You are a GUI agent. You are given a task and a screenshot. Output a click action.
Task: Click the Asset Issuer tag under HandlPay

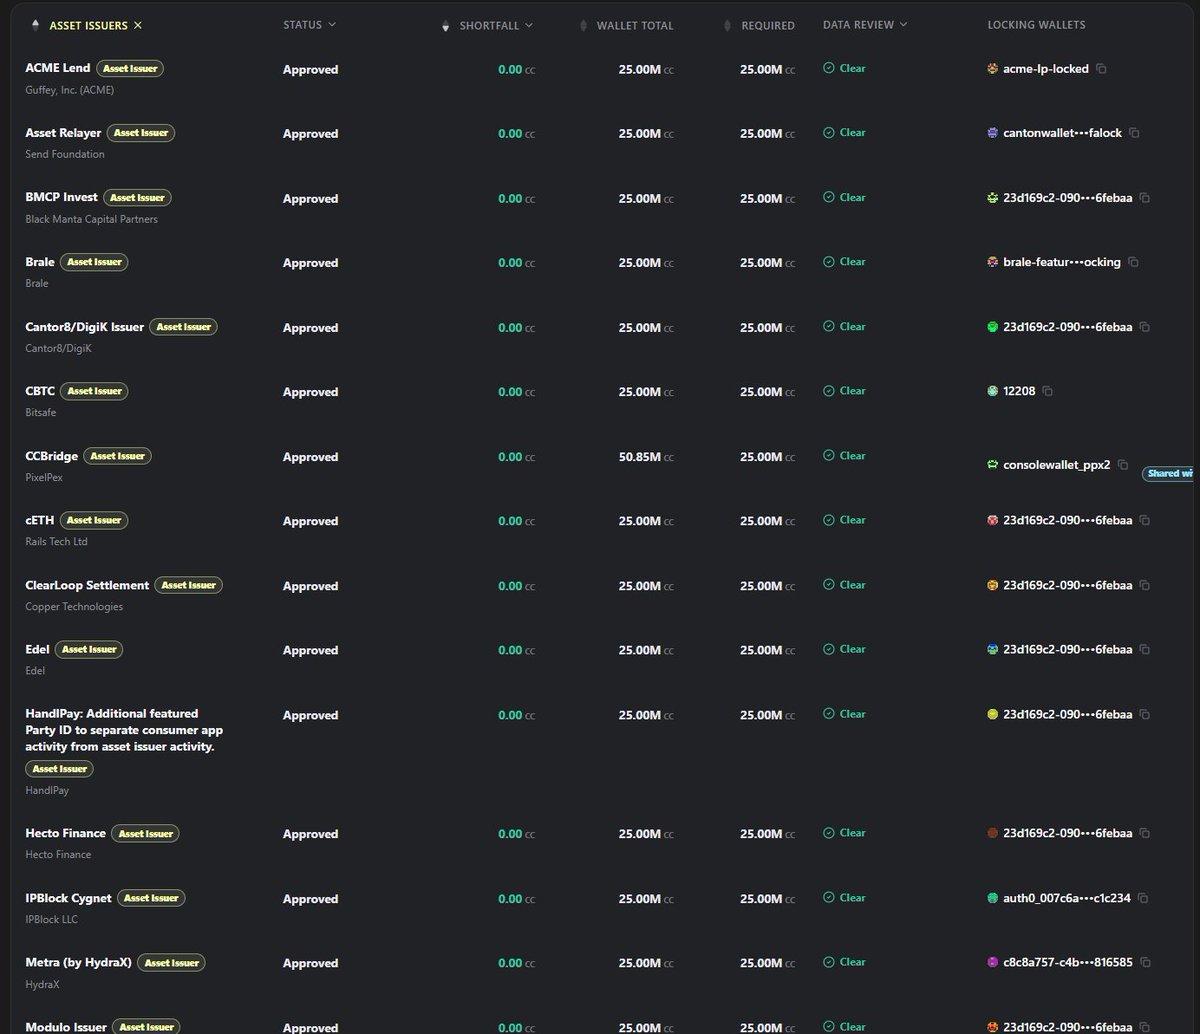pyautogui.click(x=60, y=769)
